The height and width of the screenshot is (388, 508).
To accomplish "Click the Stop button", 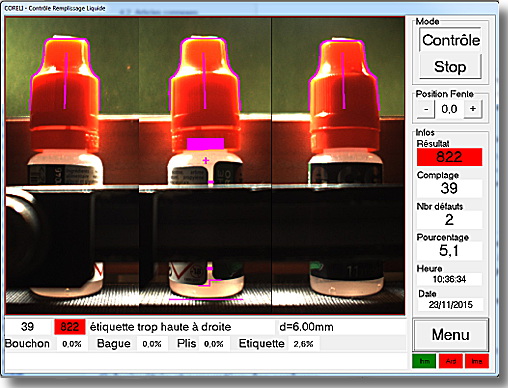I will (x=450, y=67).
